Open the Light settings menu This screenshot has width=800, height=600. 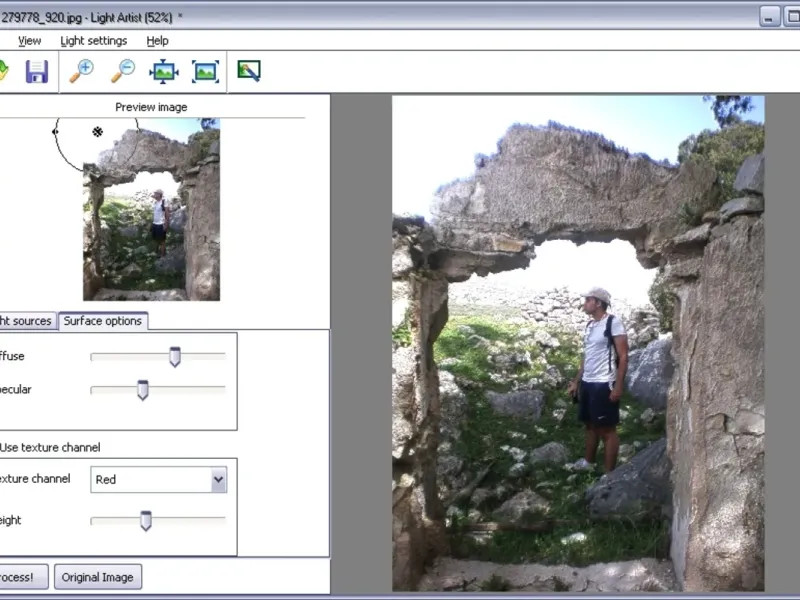pos(94,41)
